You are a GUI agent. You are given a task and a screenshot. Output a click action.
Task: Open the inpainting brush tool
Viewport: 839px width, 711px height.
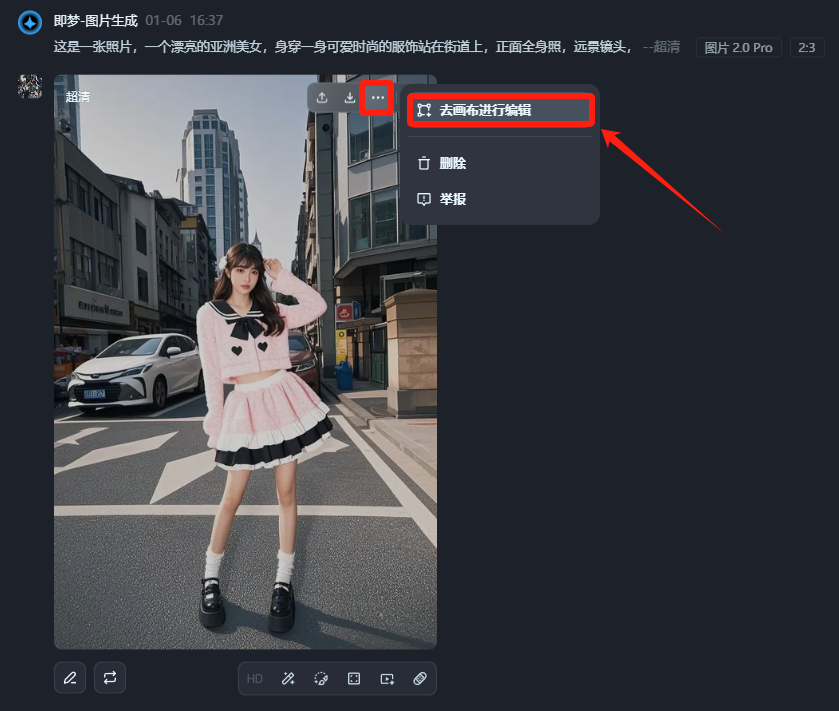click(321, 678)
